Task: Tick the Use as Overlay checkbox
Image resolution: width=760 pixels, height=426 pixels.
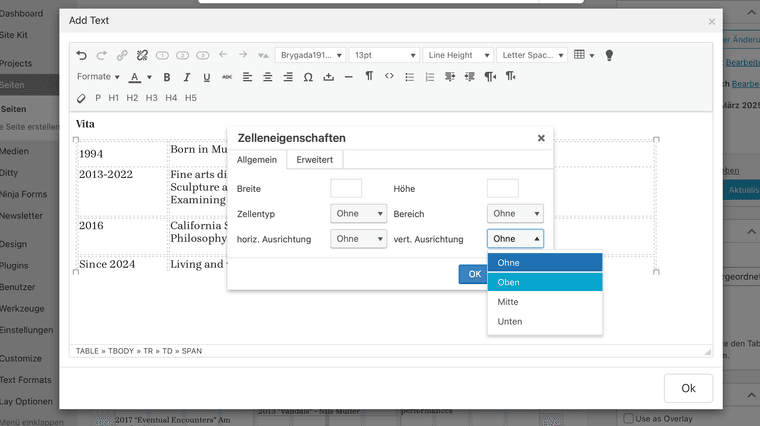Action: (626, 417)
